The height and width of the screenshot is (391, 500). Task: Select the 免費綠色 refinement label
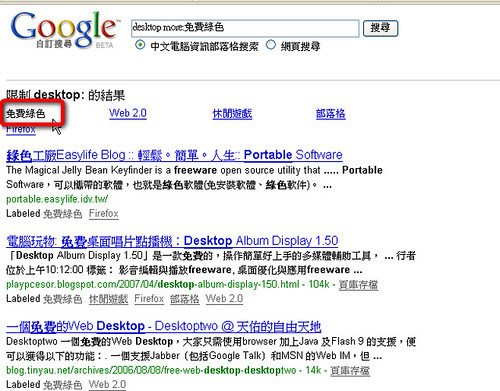(26, 114)
